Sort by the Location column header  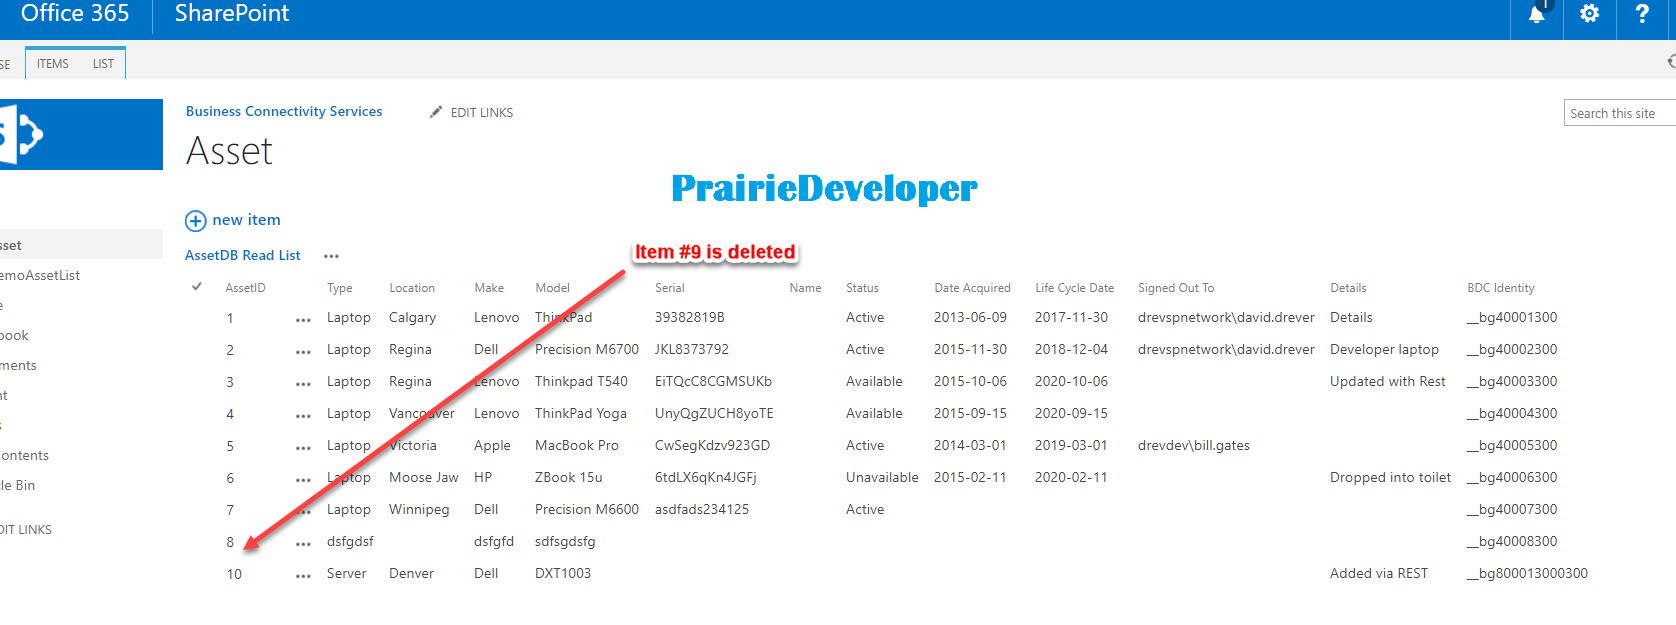click(x=412, y=288)
